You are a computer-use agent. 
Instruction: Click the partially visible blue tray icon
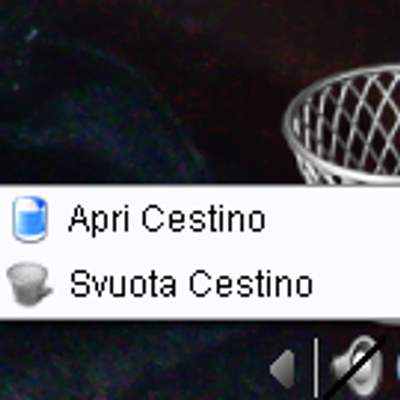pos(397,368)
